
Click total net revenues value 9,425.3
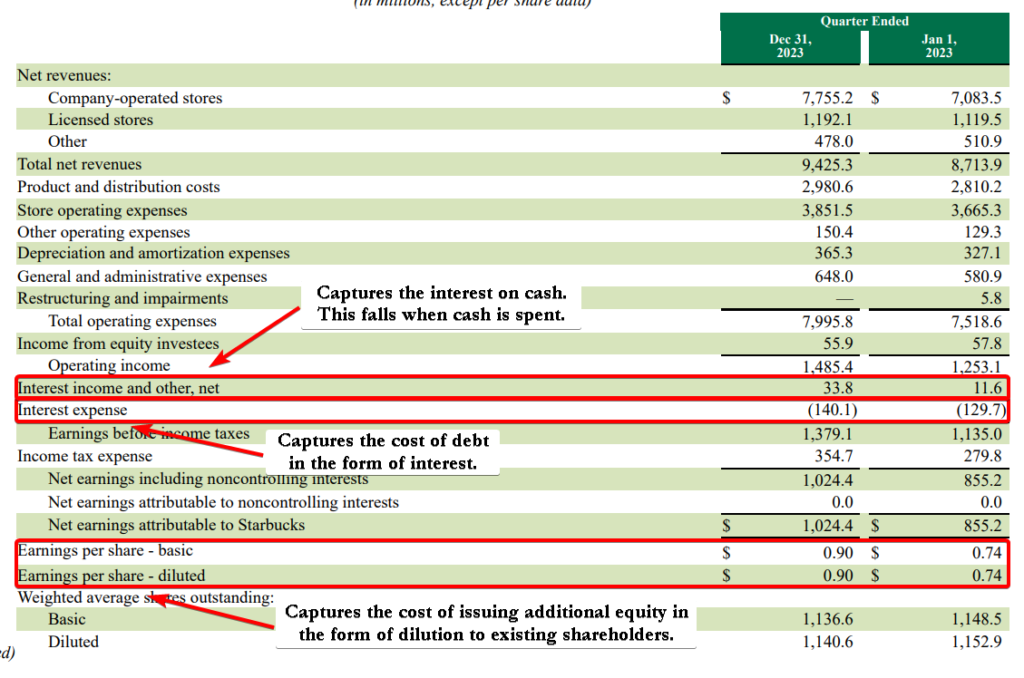tap(827, 165)
